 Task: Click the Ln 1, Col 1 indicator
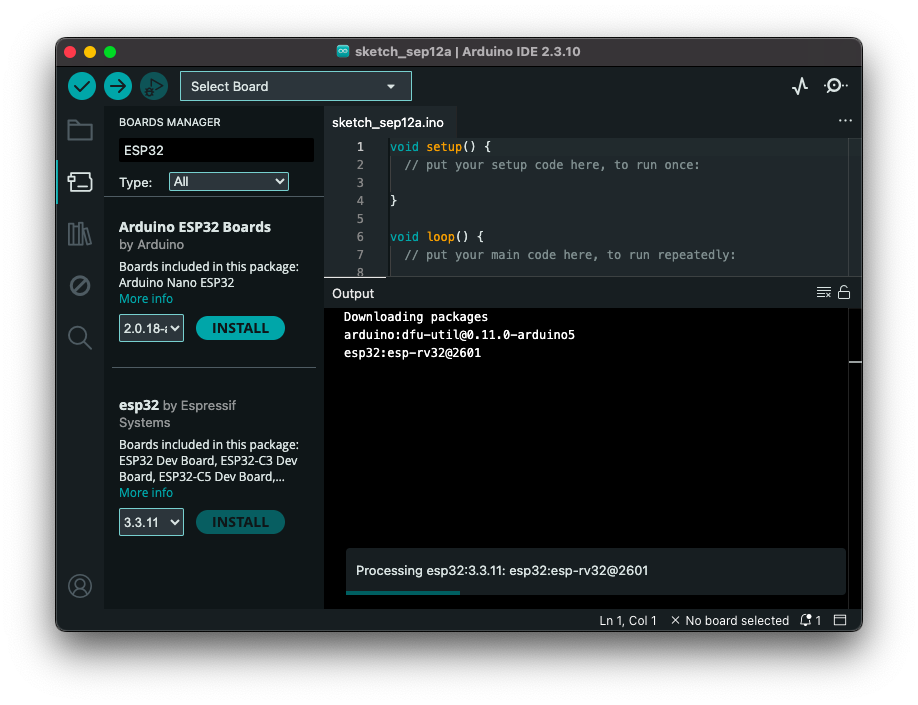coord(628,620)
